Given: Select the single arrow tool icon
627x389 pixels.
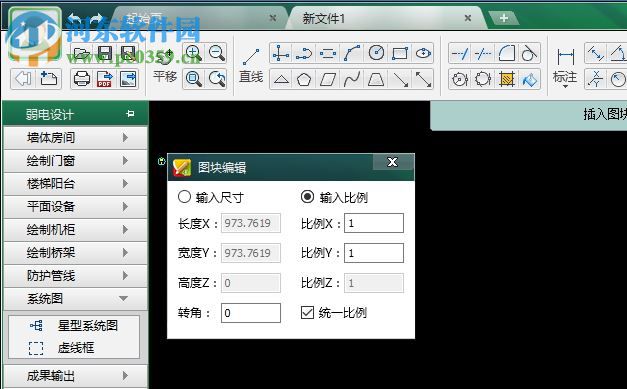Looking at the screenshot, I should [x=400, y=79].
